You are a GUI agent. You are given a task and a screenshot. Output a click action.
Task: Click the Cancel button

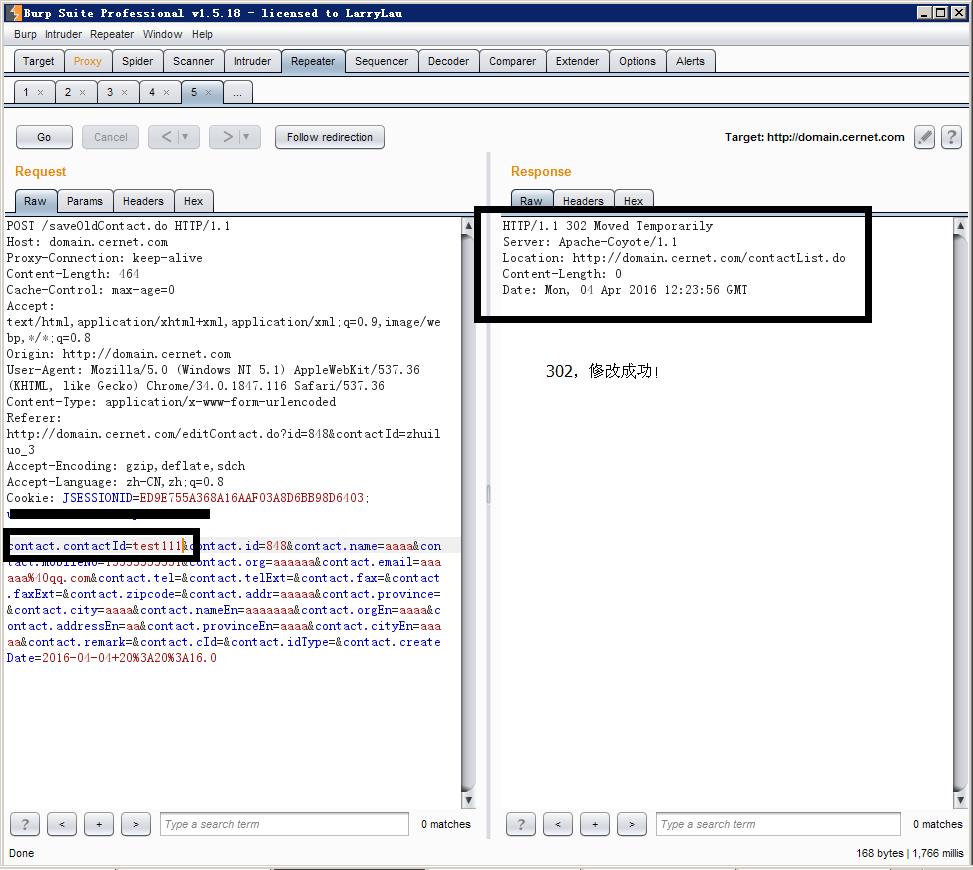click(x=111, y=137)
